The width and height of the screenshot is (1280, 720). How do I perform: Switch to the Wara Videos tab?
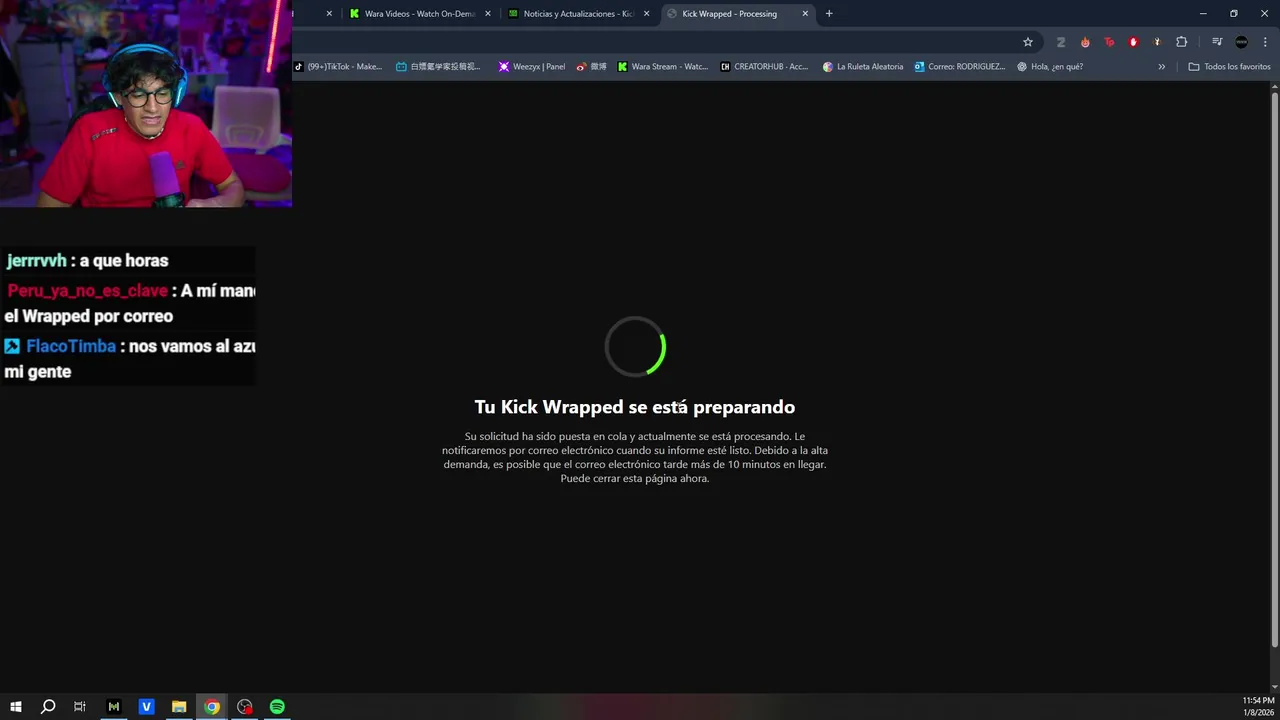tap(418, 14)
